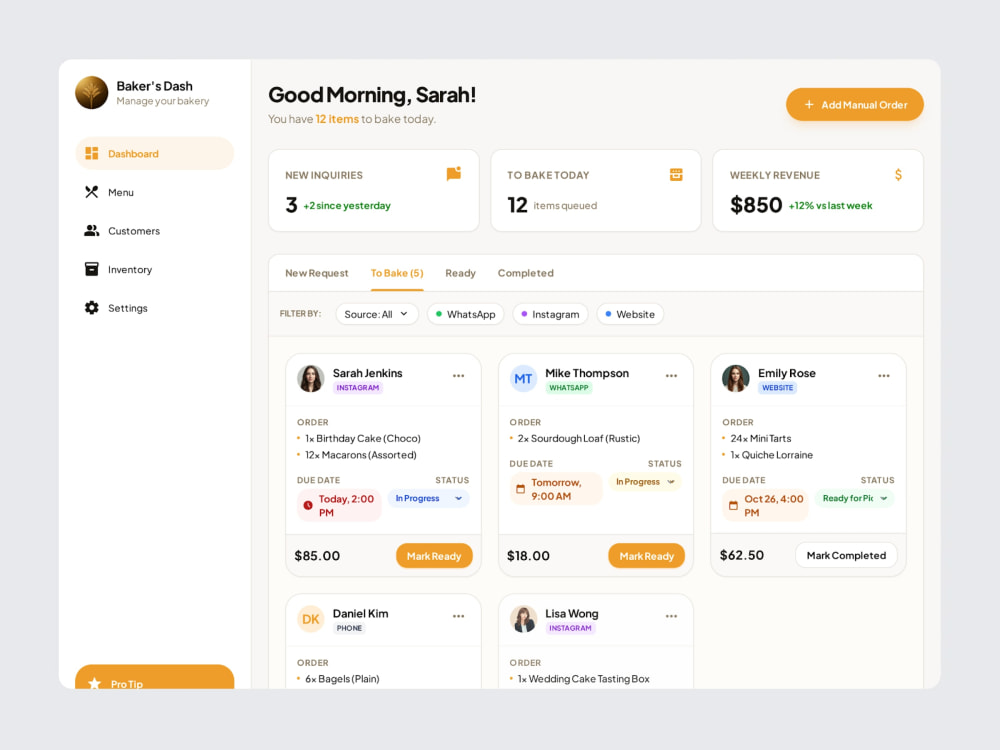
Task: Open more options on Daniel Kim card
Action: (x=459, y=616)
